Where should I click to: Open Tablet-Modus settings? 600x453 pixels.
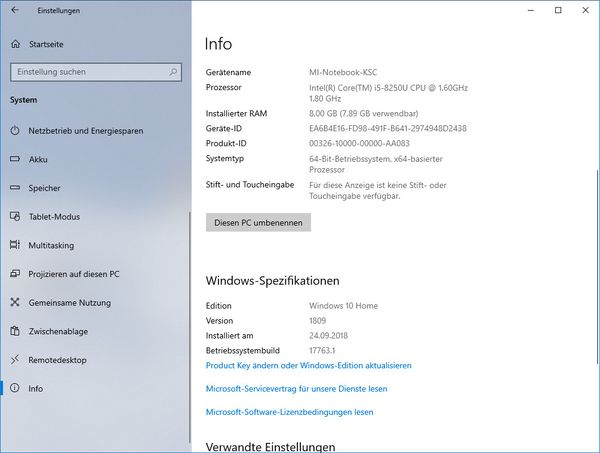pos(95,217)
